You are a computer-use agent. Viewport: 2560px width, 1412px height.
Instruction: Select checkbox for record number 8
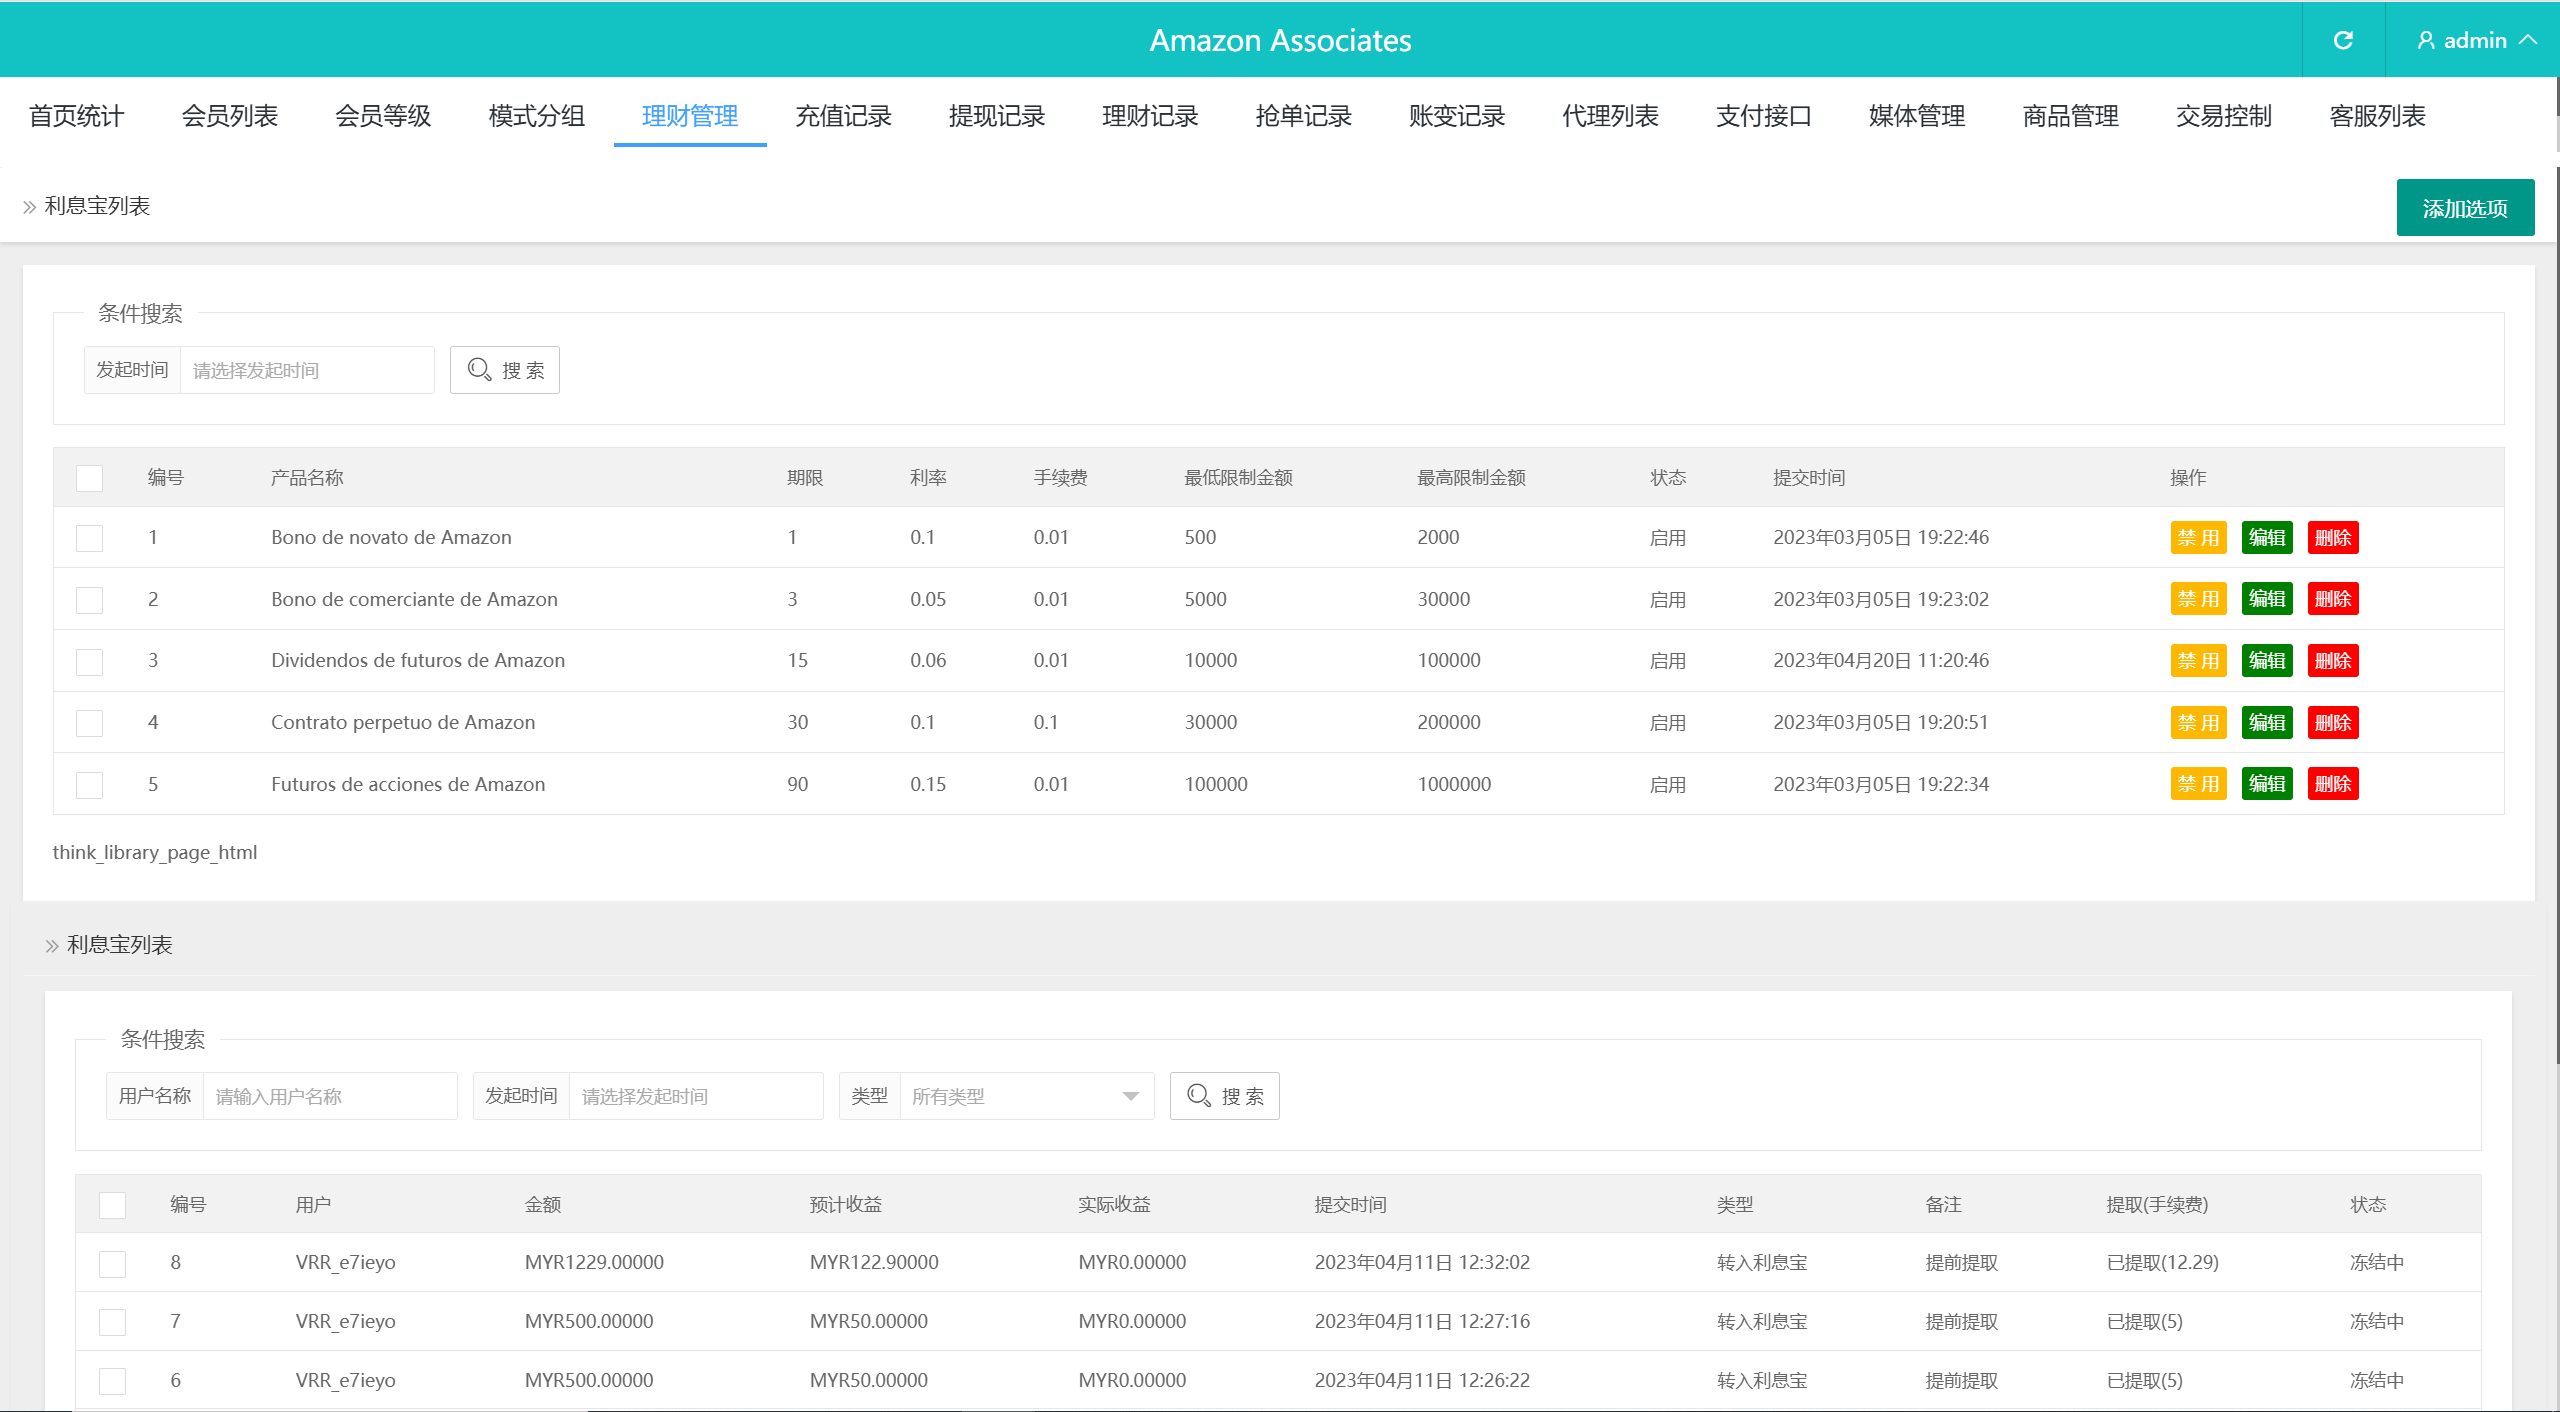[112, 1263]
